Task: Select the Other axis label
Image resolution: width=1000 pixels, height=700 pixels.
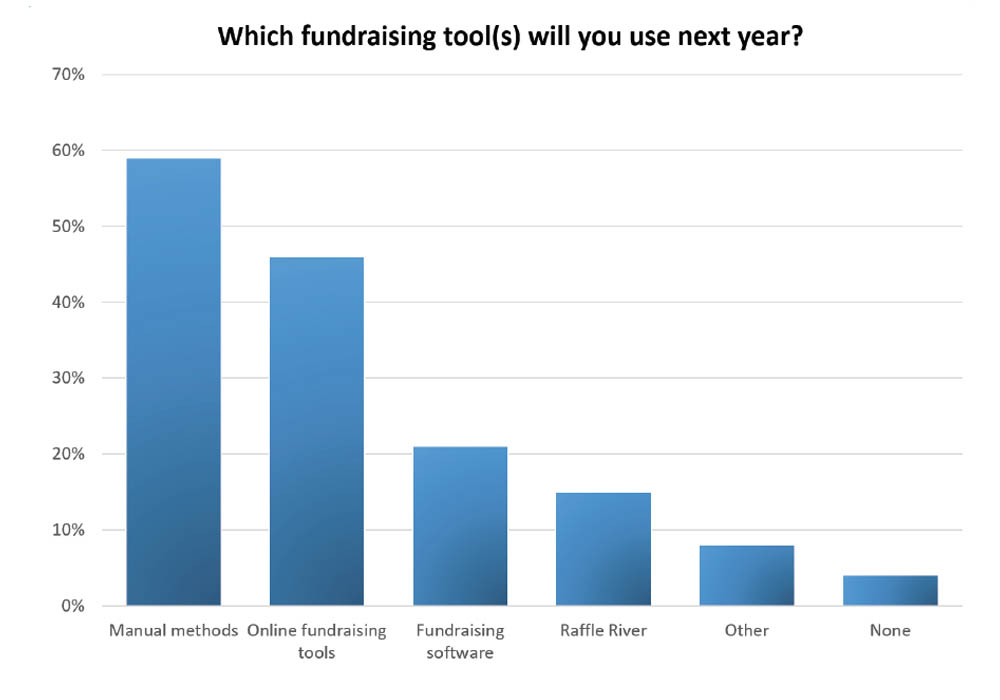Action: (x=747, y=631)
